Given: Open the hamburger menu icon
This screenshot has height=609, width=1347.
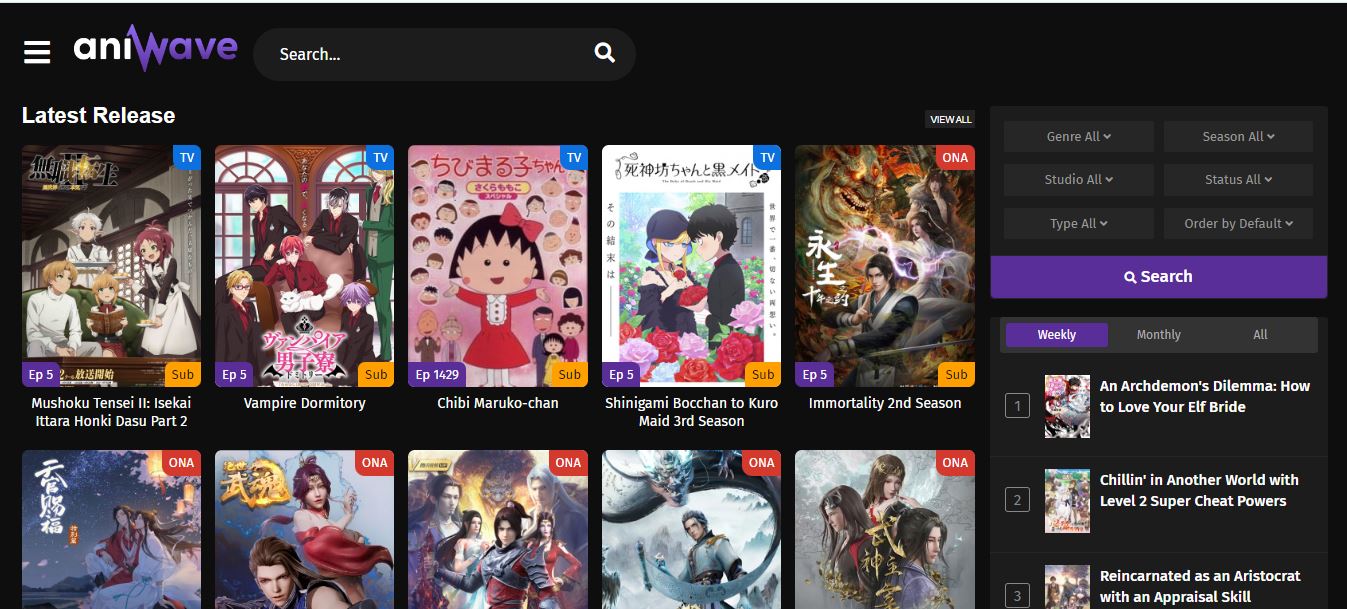Looking at the screenshot, I should point(37,53).
